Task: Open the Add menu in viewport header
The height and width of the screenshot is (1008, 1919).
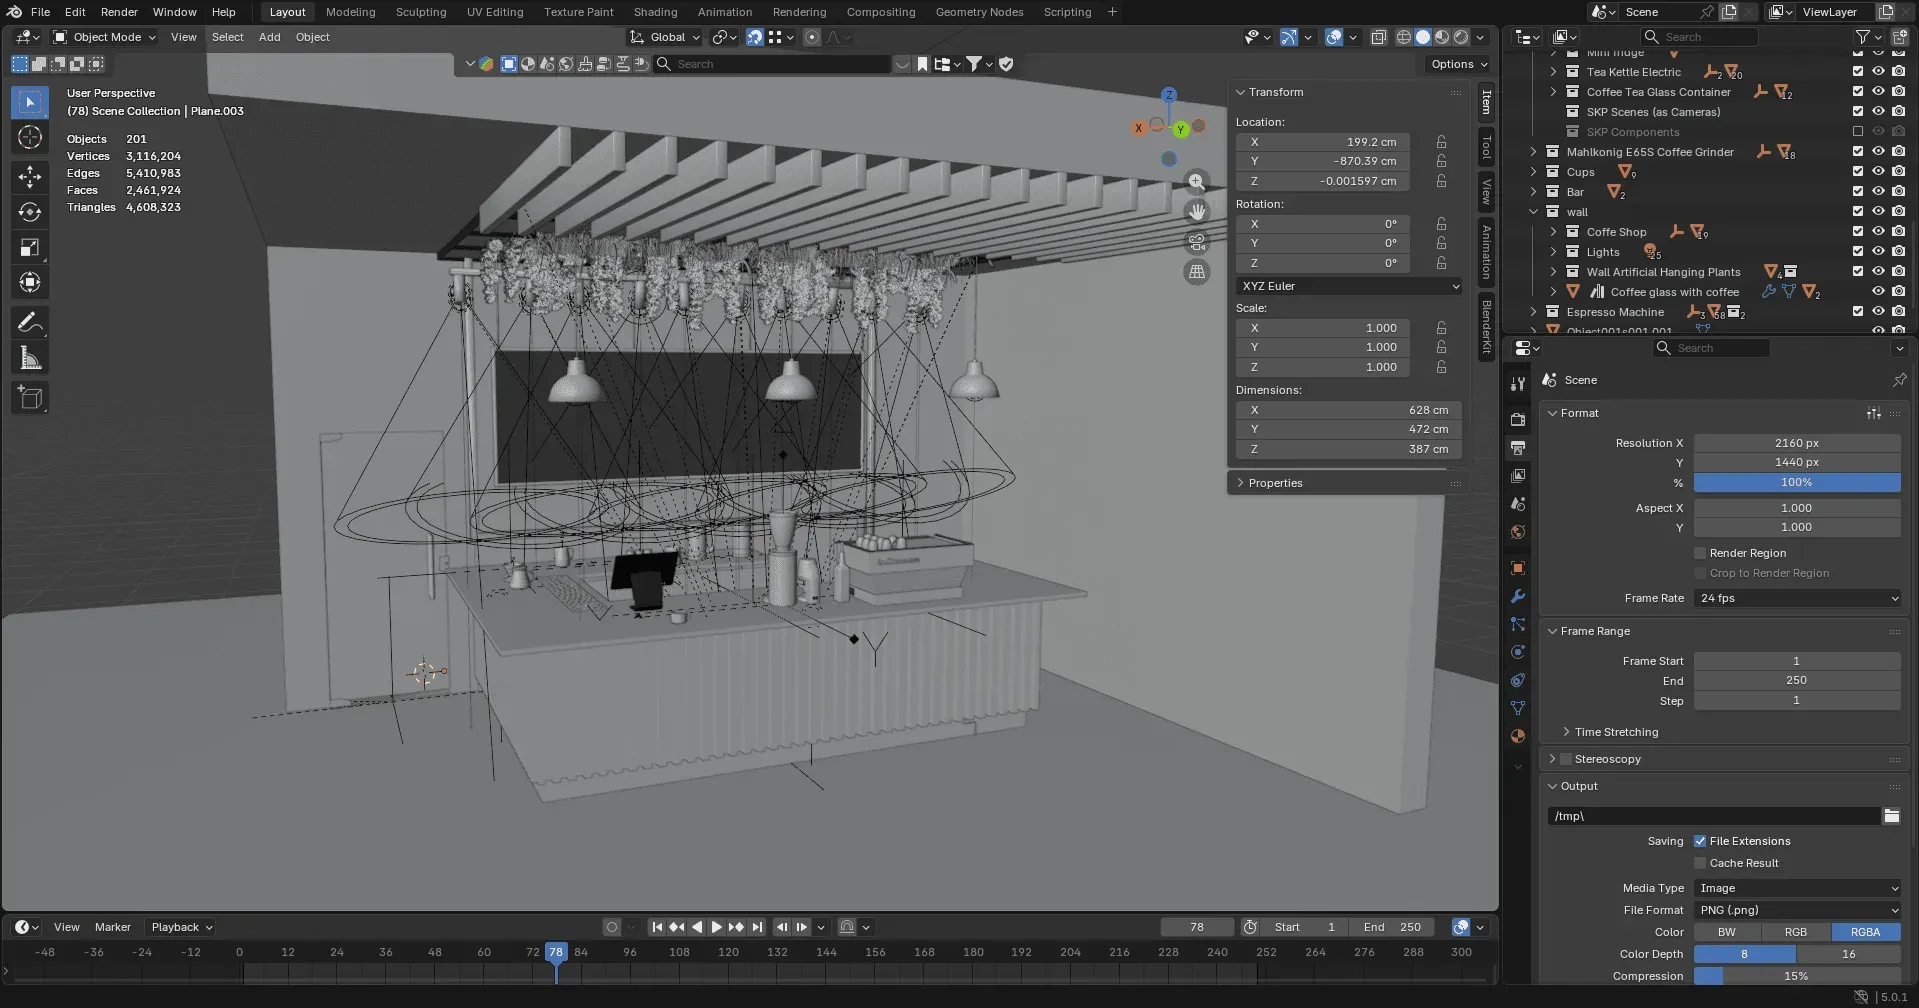Action: pyautogui.click(x=269, y=37)
